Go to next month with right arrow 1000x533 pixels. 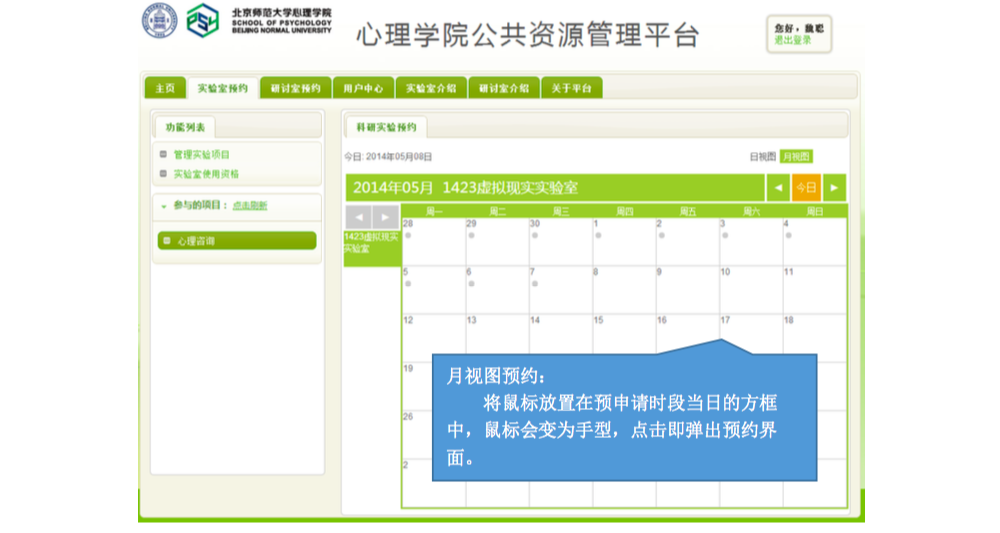point(834,187)
